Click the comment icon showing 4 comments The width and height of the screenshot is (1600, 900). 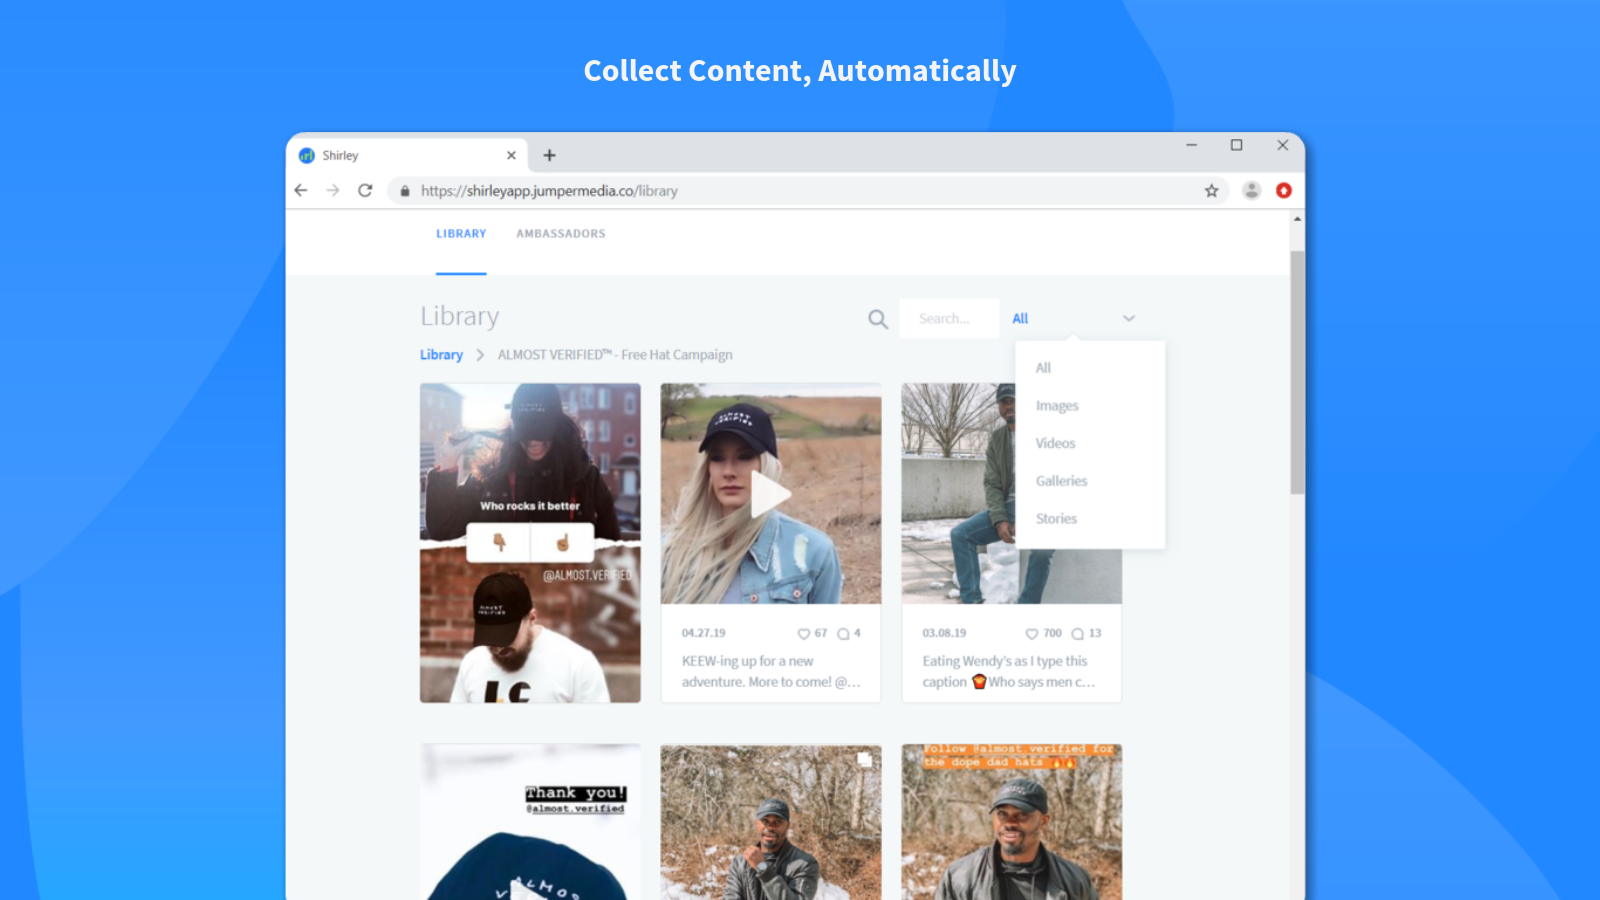[x=843, y=634]
